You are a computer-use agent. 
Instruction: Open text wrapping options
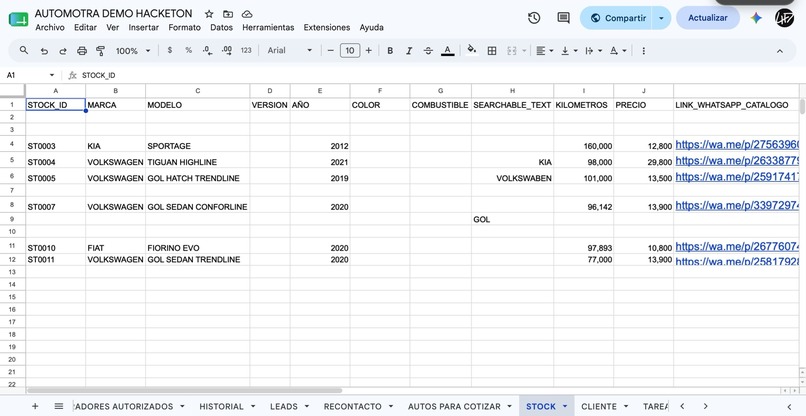pos(593,50)
